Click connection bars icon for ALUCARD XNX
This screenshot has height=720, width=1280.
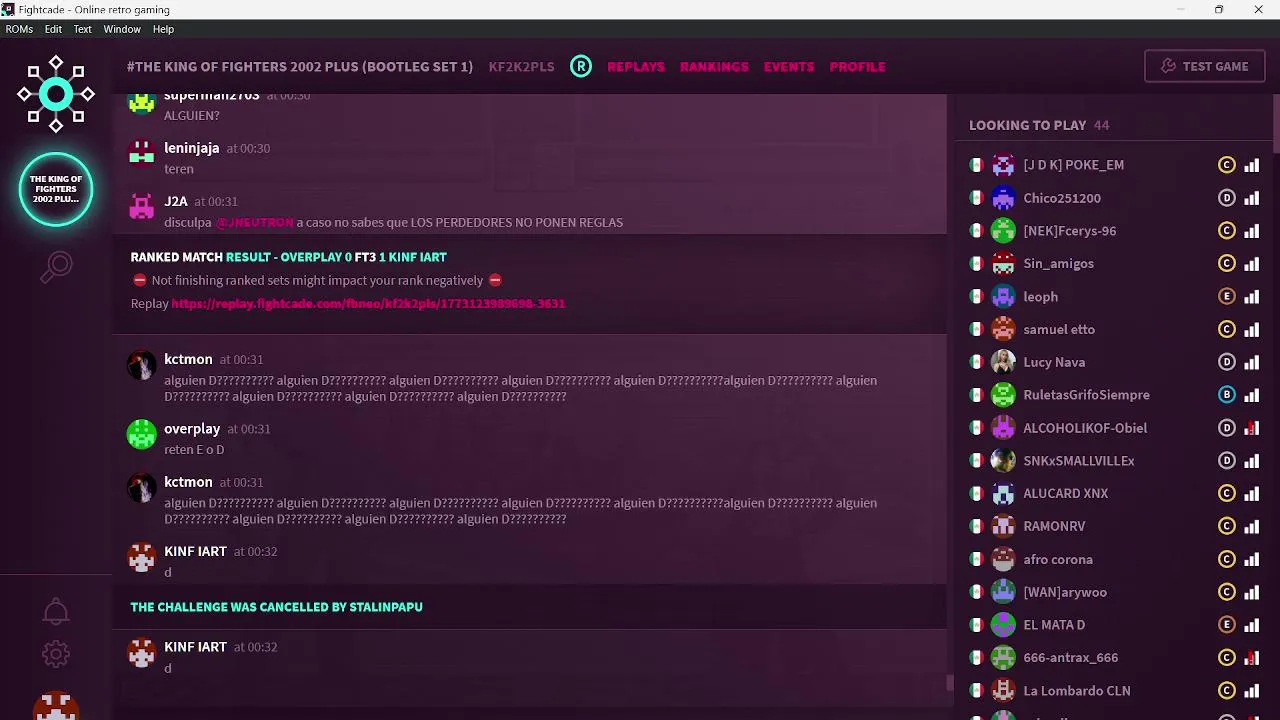click(x=1251, y=494)
